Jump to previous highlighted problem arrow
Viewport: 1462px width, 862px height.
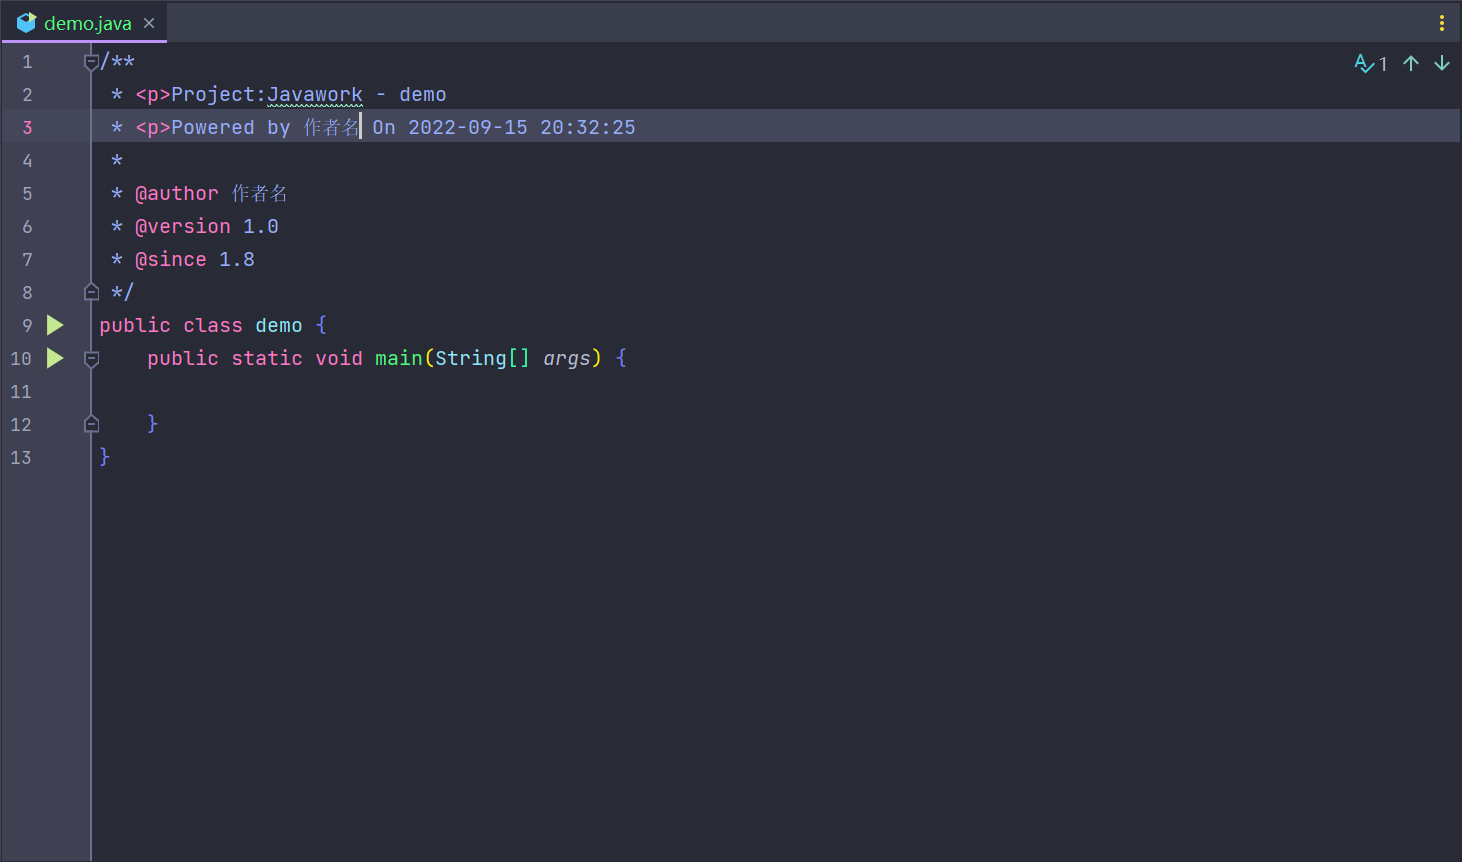point(1411,63)
